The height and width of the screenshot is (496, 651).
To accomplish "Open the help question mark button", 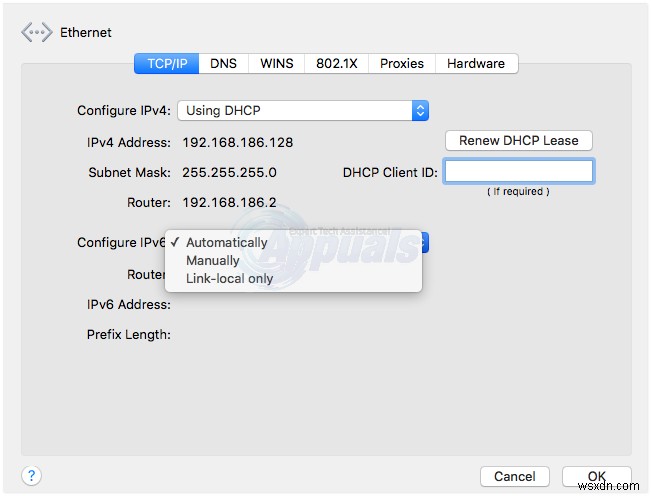I will [x=32, y=475].
